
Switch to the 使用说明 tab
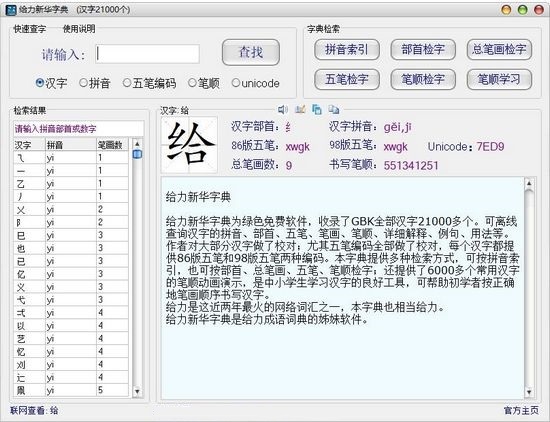coord(79,29)
